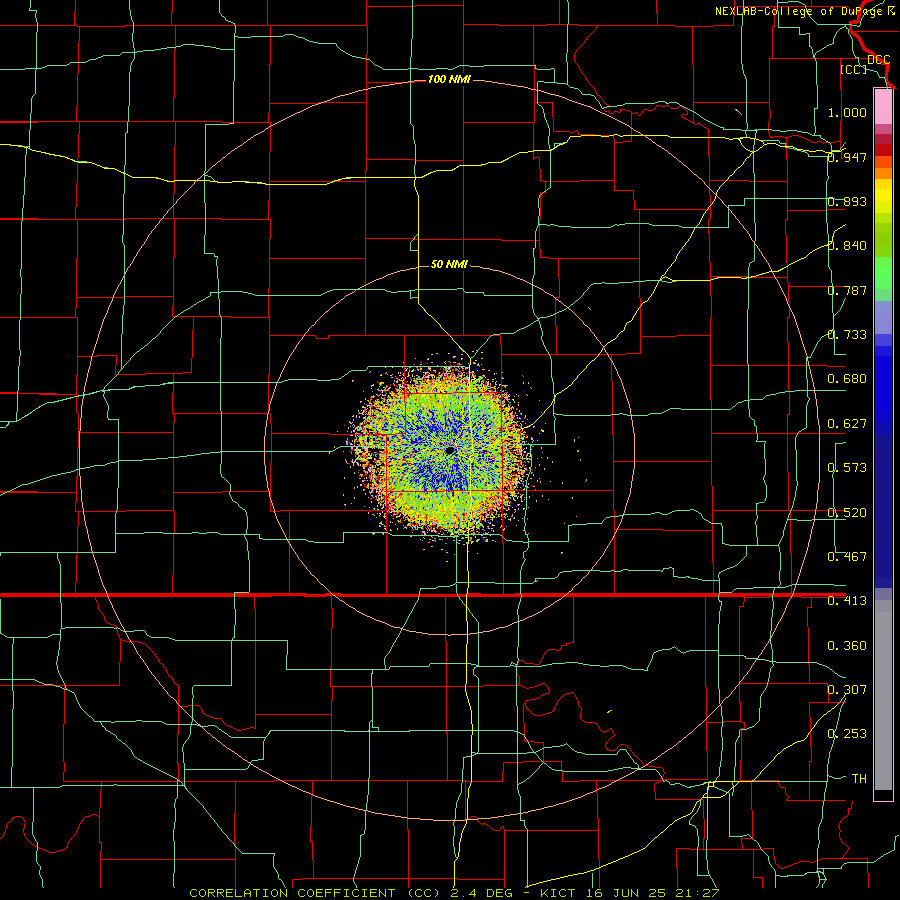Select the 0.467 scale value
The image size is (900, 900).
(x=847, y=557)
